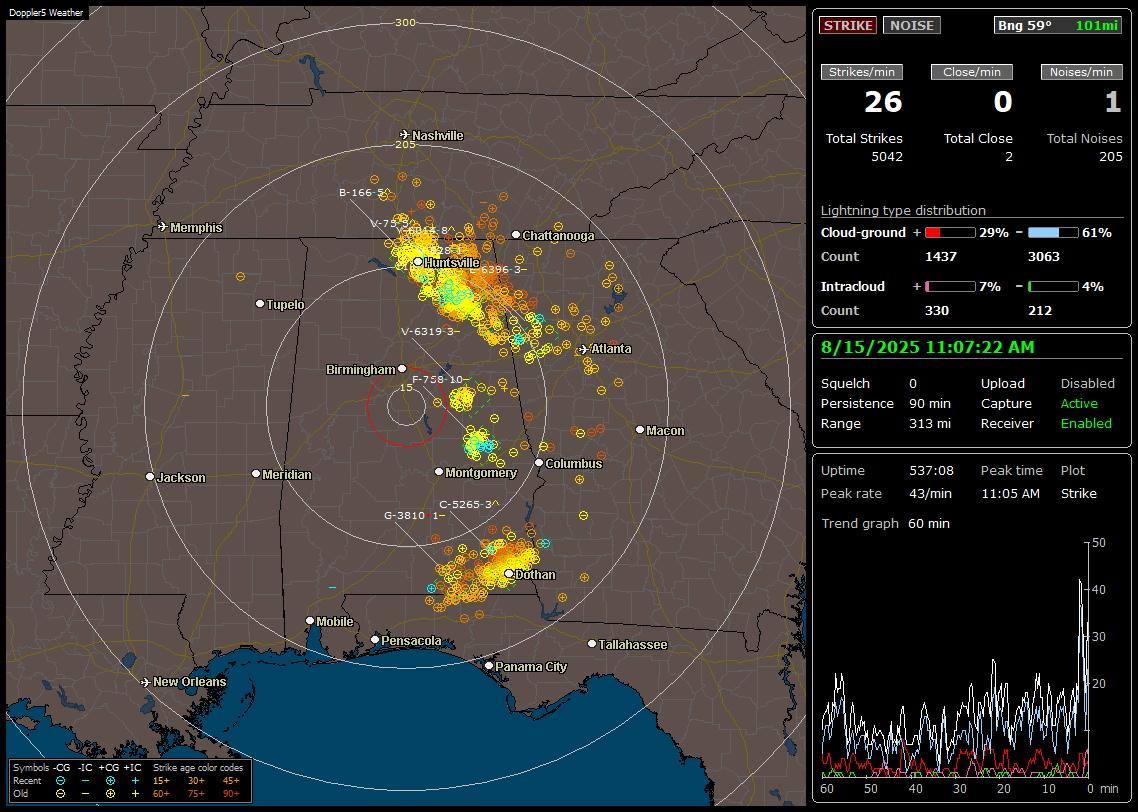Click the Recent +CG symbol in legend
The width and height of the screenshot is (1138, 812).
pos(110,781)
